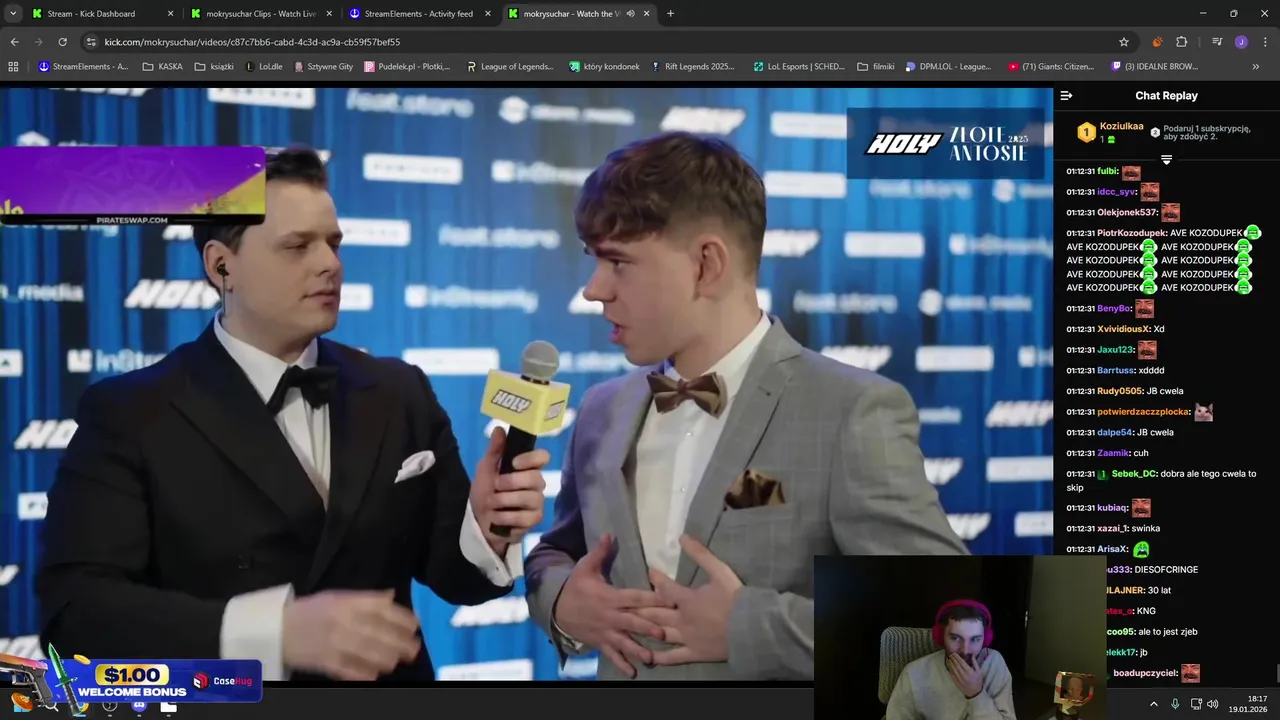Open the apps grid in bookmarks bar

tap(13, 67)
